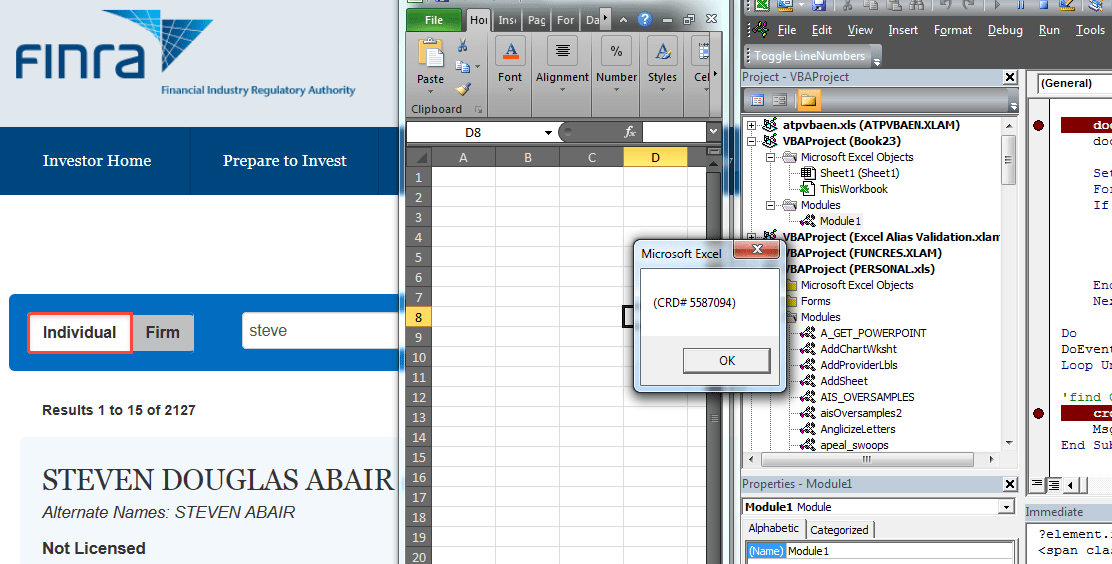Click the Copy icon in VBA toolbar
This screenshot has height=564, width=1112.
point(870,5)
